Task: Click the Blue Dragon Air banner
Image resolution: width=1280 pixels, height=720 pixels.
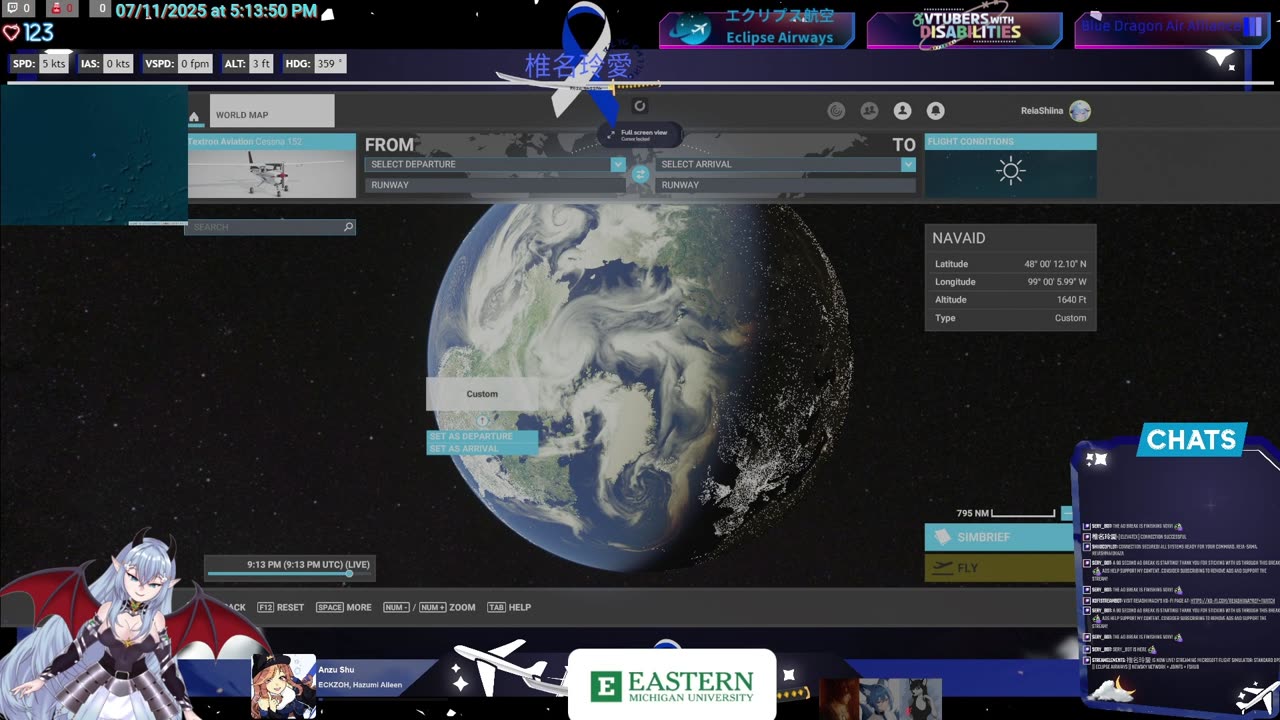Action: point(1171,30)
